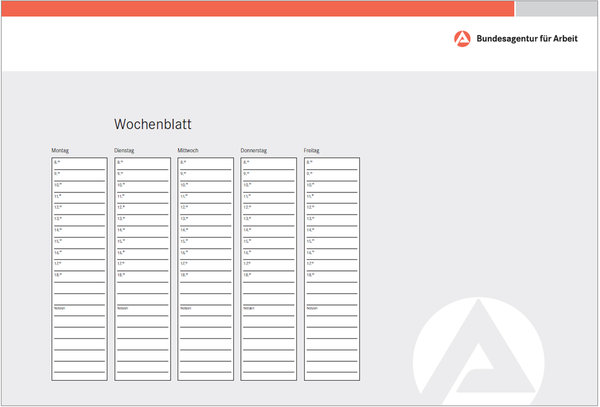Click the Notizen label in Mittwoch column
Viewport: 600px width, 407px height.
click(185, 308)
